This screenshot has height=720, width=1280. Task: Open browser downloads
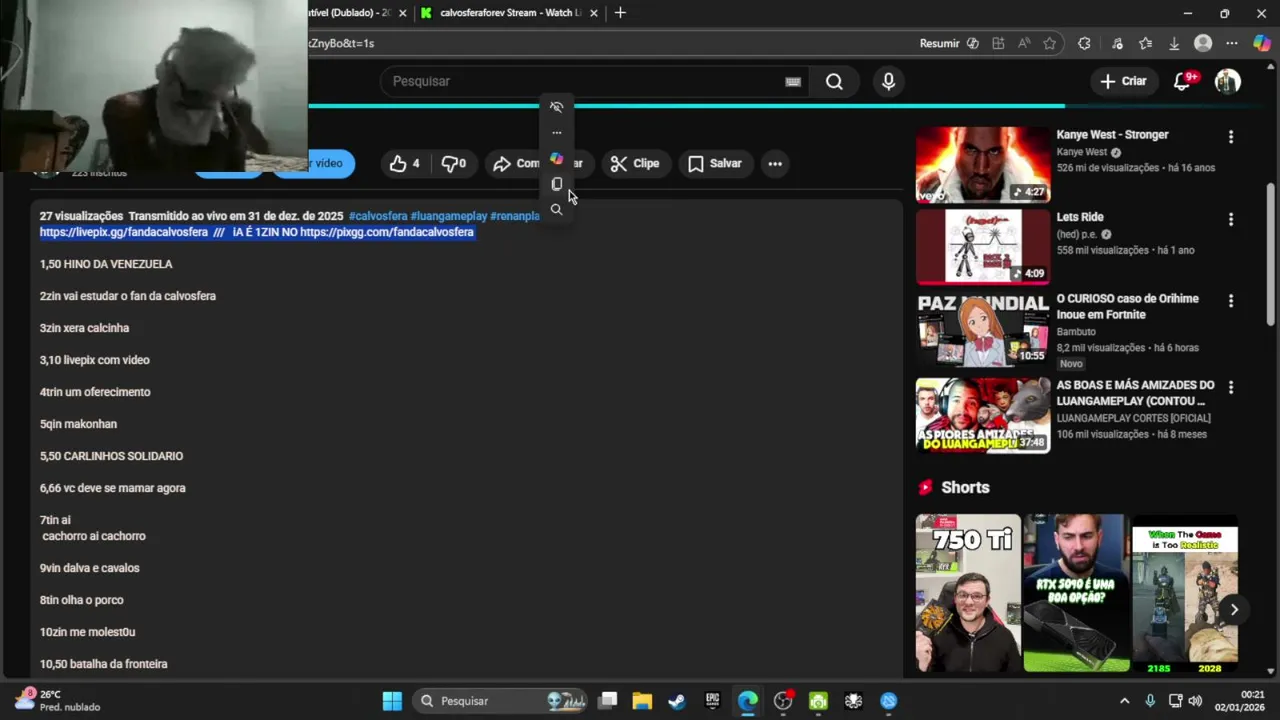tap(1174, 43)
